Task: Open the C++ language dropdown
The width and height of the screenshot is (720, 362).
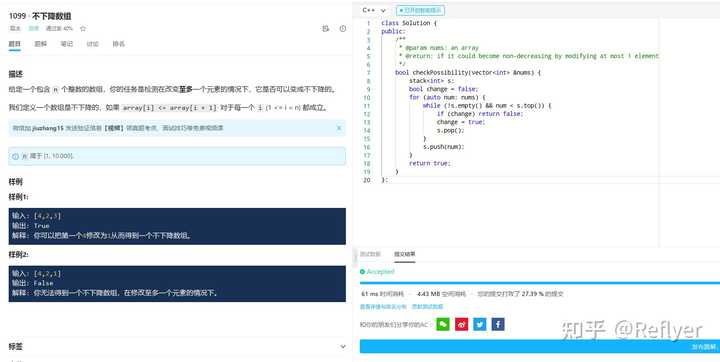Action: pyautogui.click(x=374, y=10)
